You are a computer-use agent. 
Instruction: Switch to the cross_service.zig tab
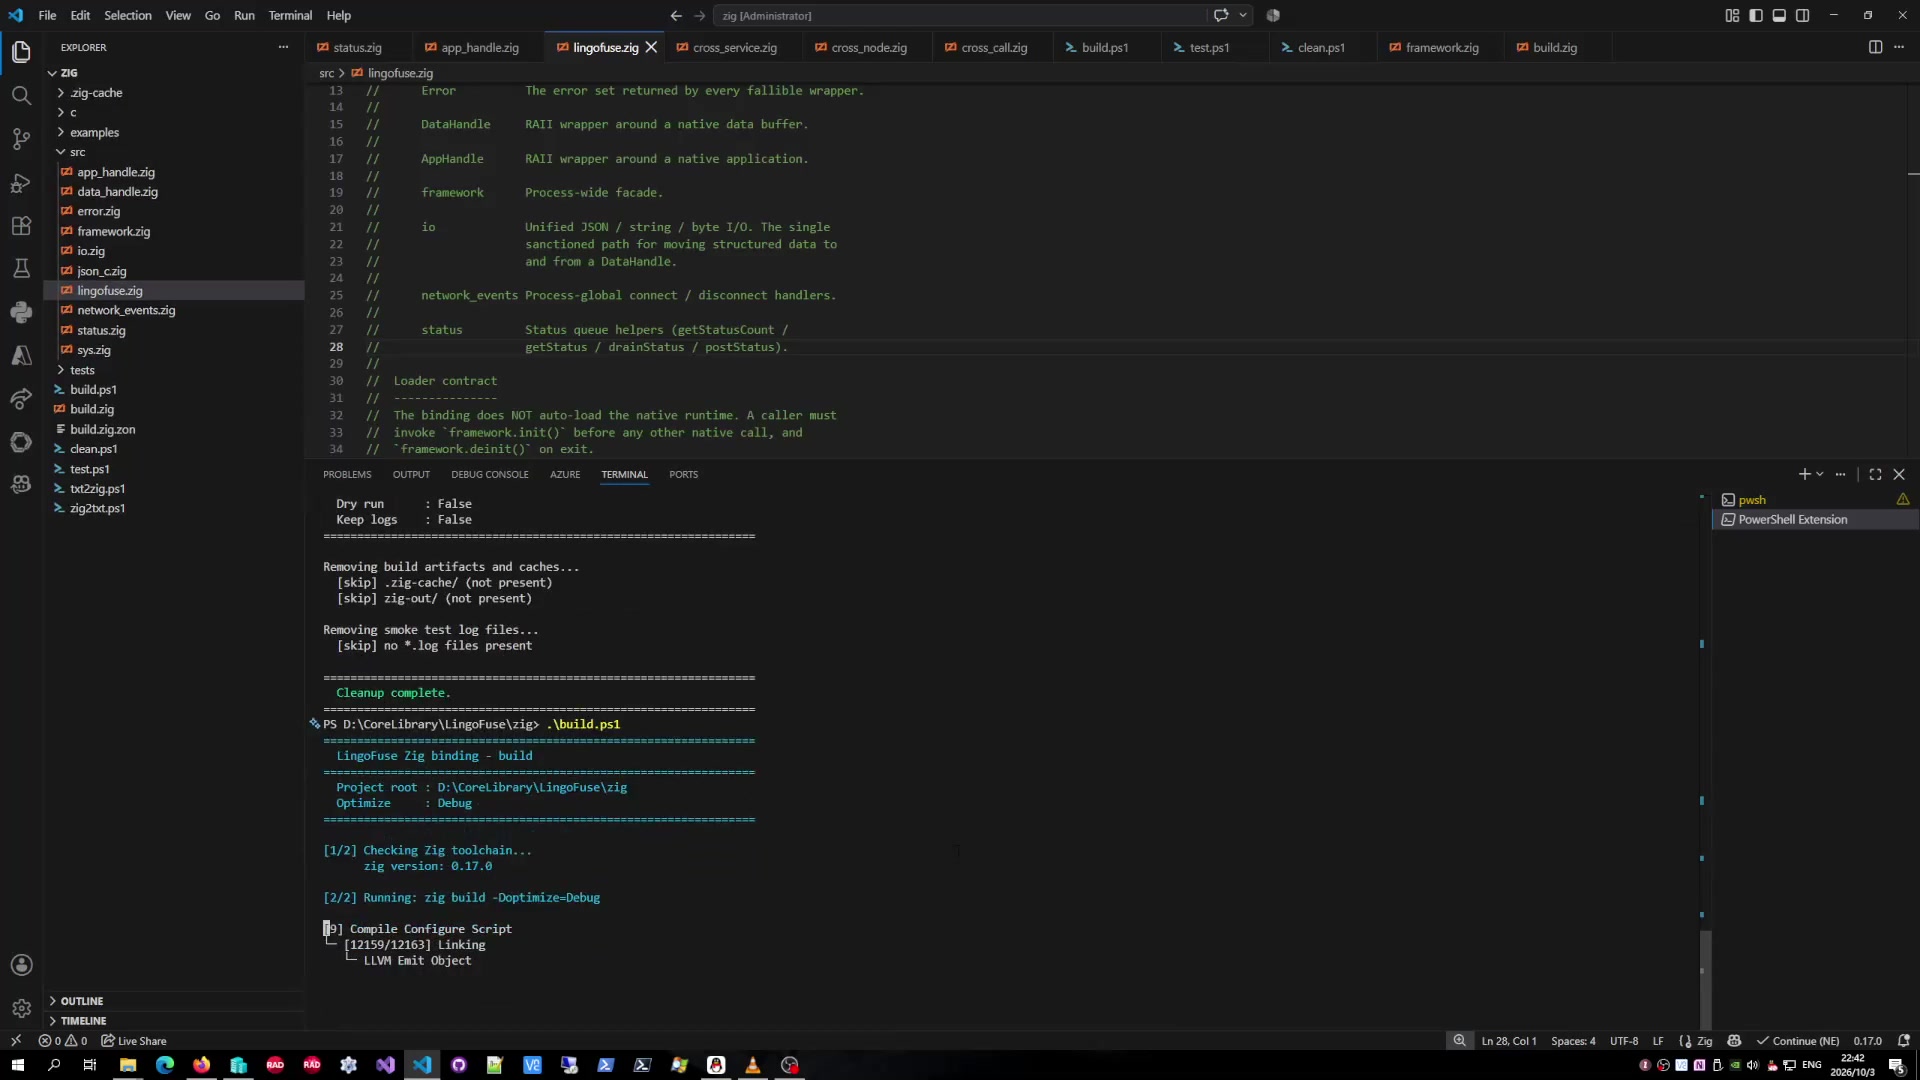pyautogui.click(x=734, y=48)
